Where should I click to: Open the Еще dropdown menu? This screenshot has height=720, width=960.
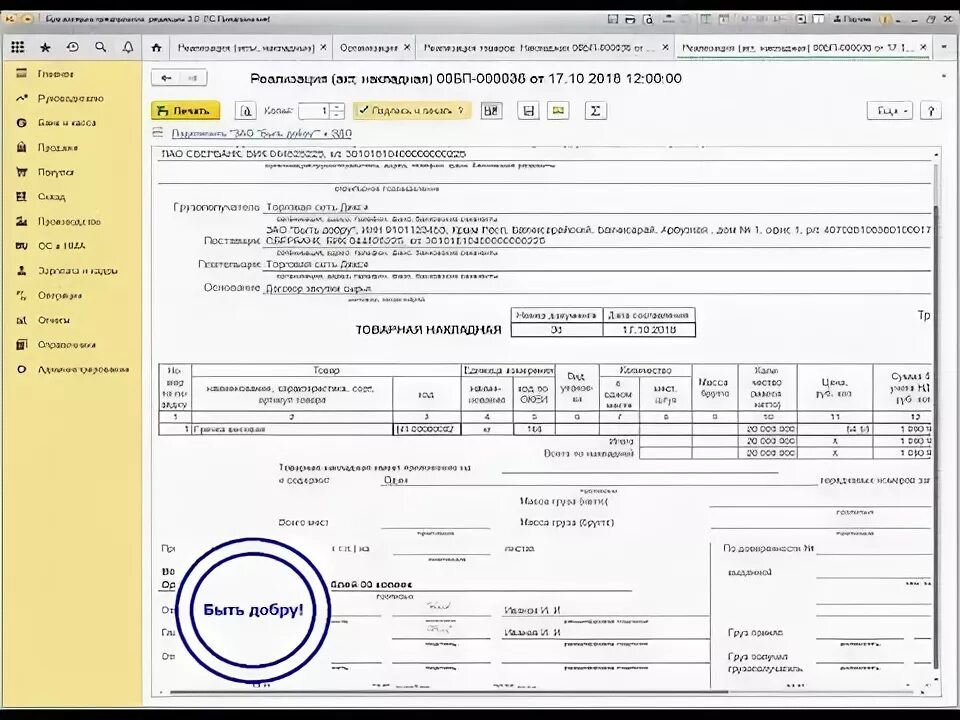point(890,111)
